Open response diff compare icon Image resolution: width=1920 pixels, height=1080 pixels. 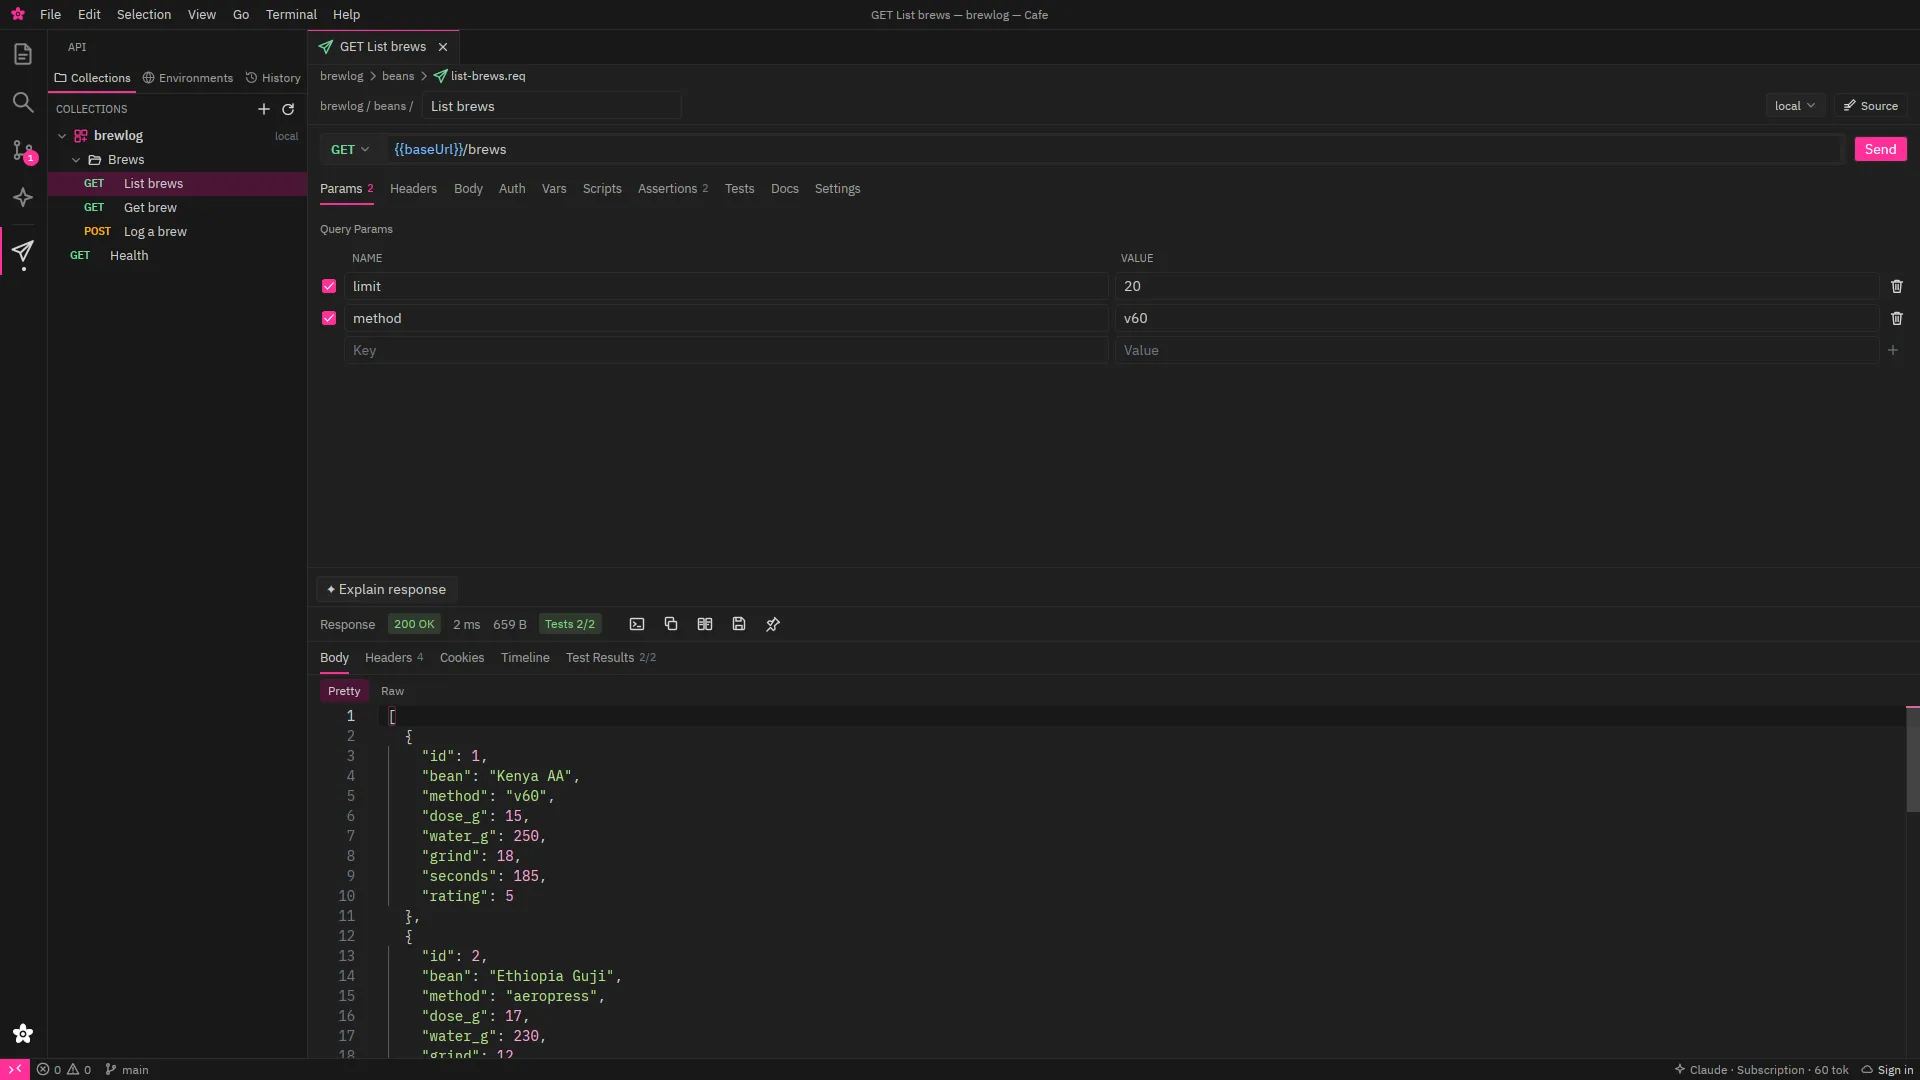coord(705,624)
